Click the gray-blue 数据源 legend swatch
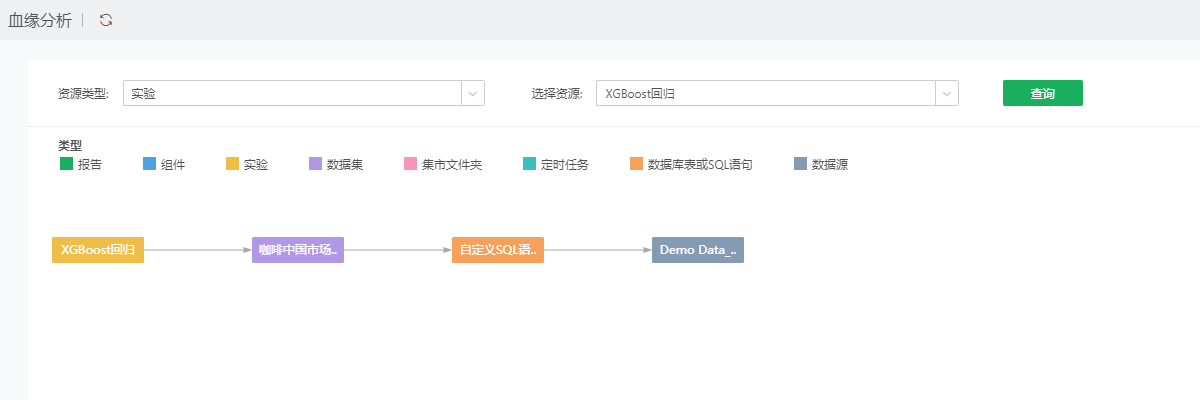Screen dimensions: 1200x400 click(800, 164)
